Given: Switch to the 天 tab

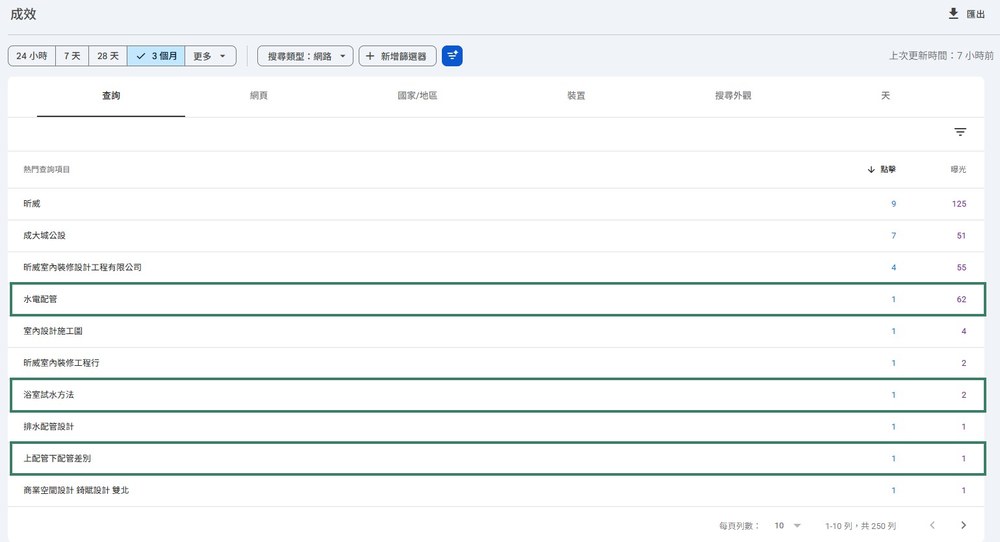Looking at the screenshot, I should [x=885, y=96].
